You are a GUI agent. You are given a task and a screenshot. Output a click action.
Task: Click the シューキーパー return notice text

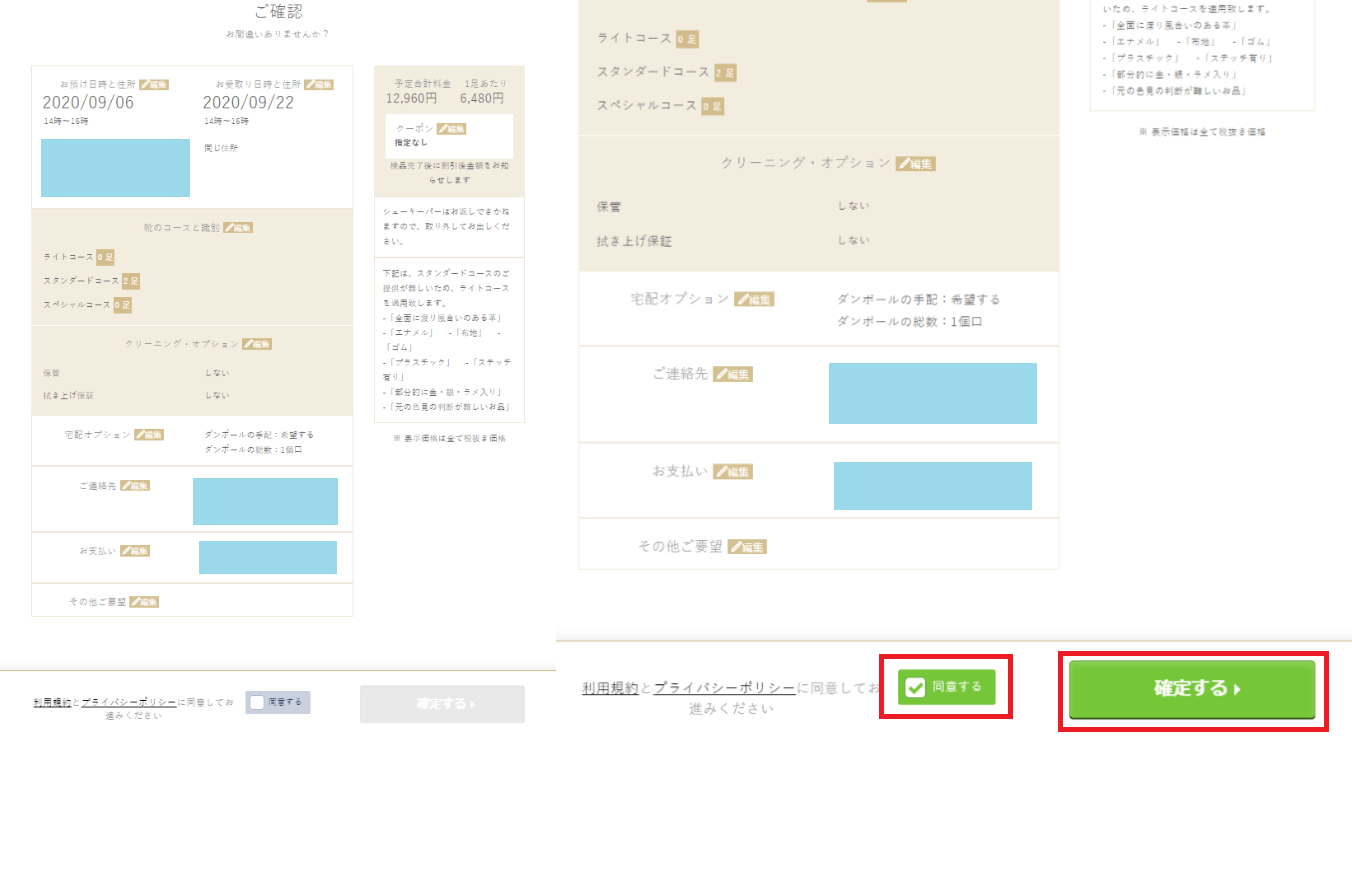pos(447,227)
